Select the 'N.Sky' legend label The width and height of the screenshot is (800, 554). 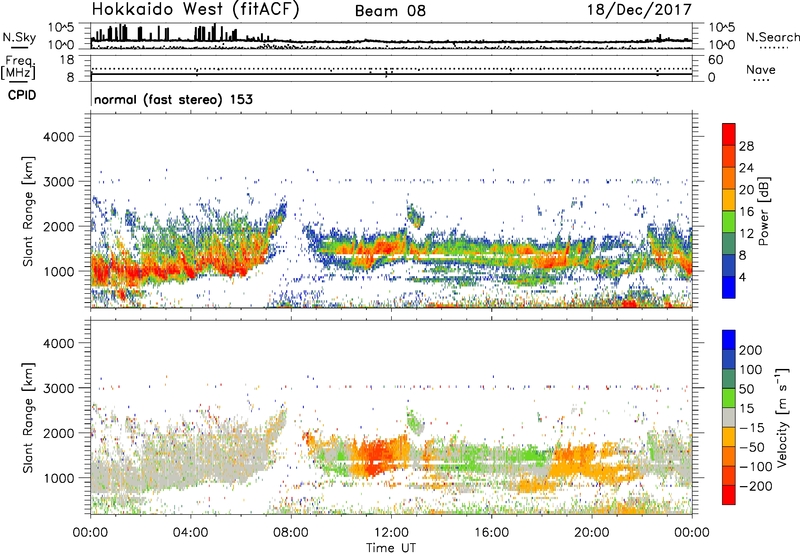coord(19,37)
